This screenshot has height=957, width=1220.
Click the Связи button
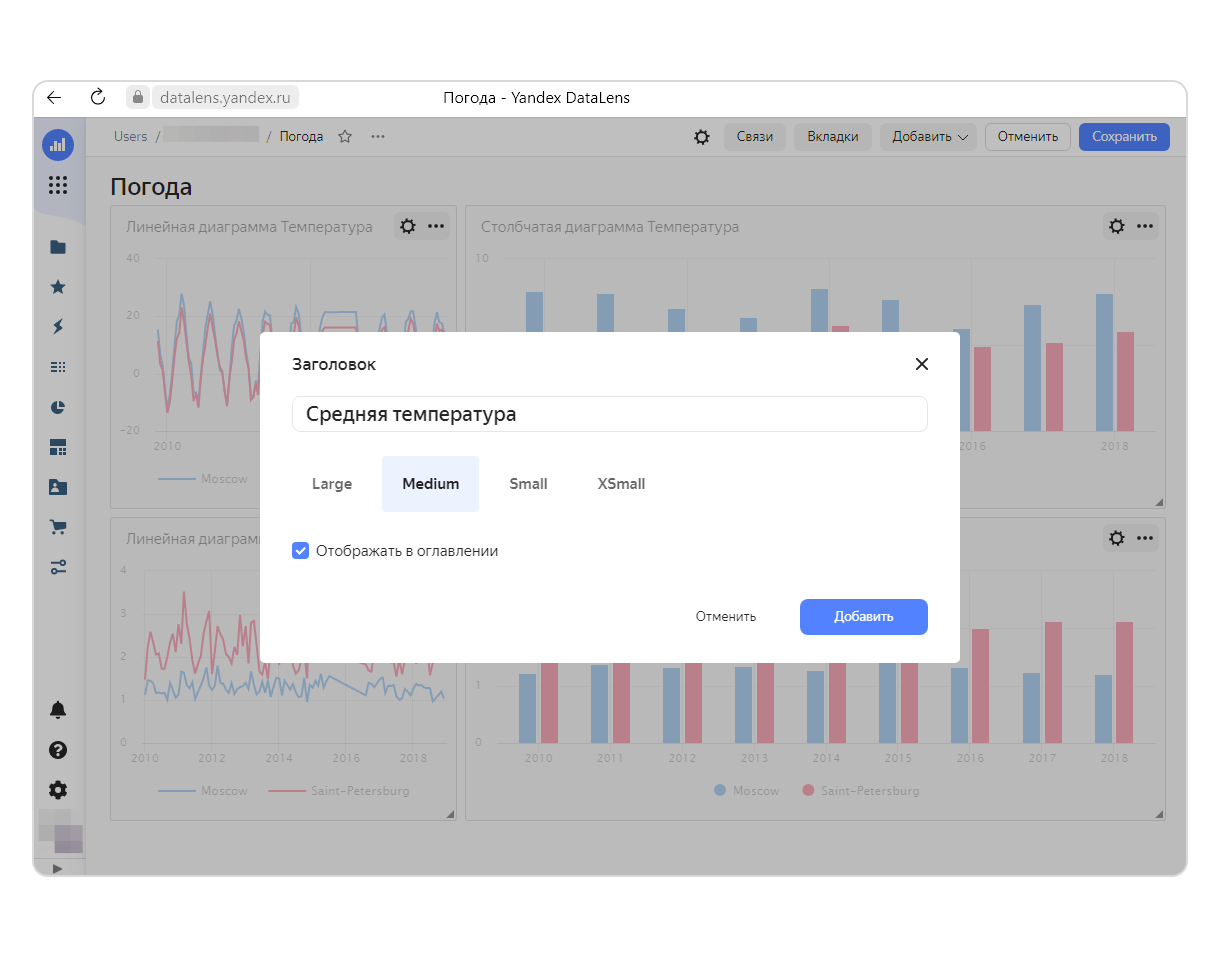point(755,137)
